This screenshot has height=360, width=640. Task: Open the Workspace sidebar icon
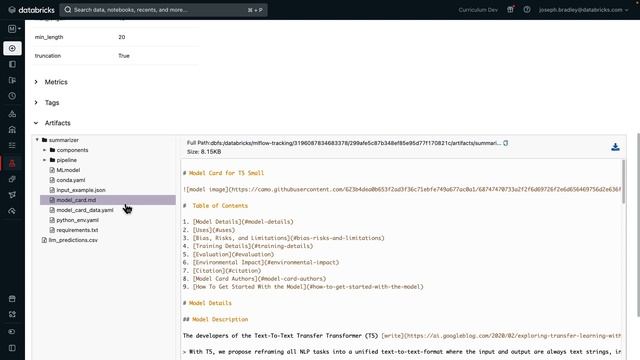pyautogui.click(x=12, y=64)
